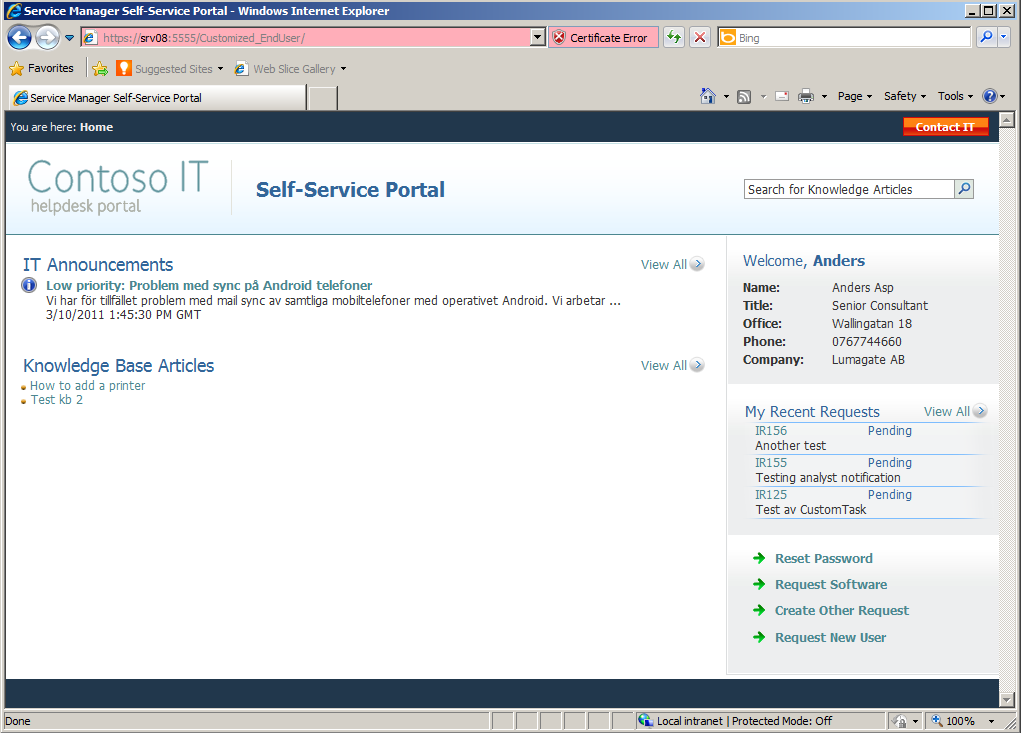Open the search provider options dropdown
Image resolution: width=1021 pixels, height=733 pixels.
click(1004, 37)
